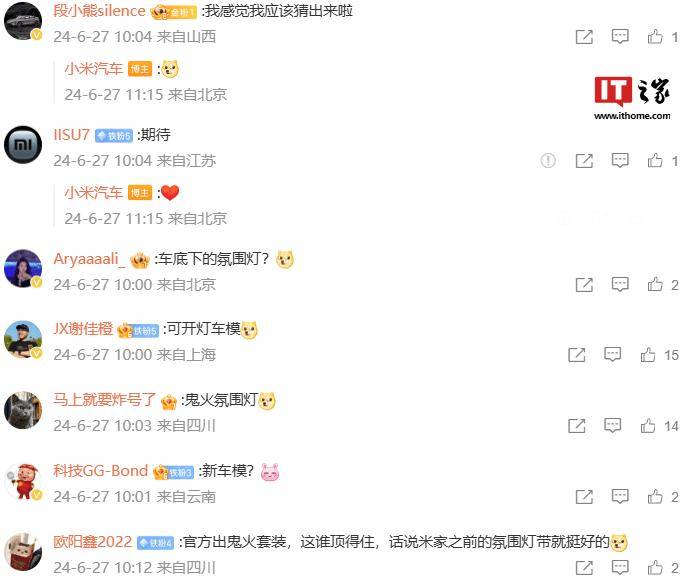This screenshot has width=685, height=583.
Task: Like 欧阳鑫2022's comment about 鬼火套装
Action: point(654,567)
